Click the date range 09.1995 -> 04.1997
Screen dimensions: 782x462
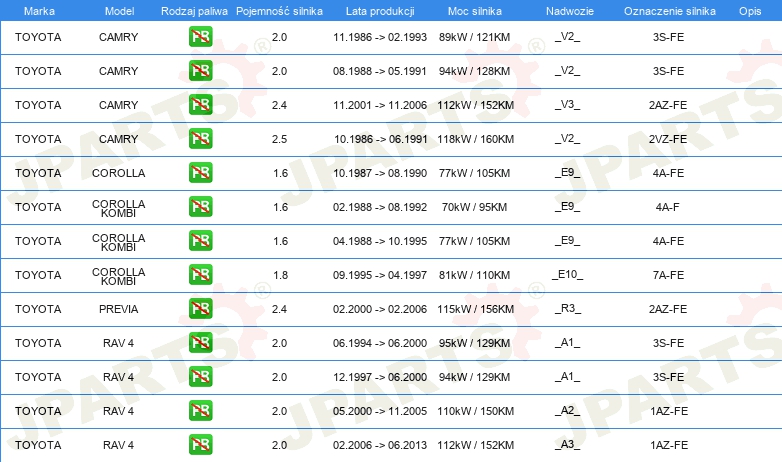coord(380,275)
